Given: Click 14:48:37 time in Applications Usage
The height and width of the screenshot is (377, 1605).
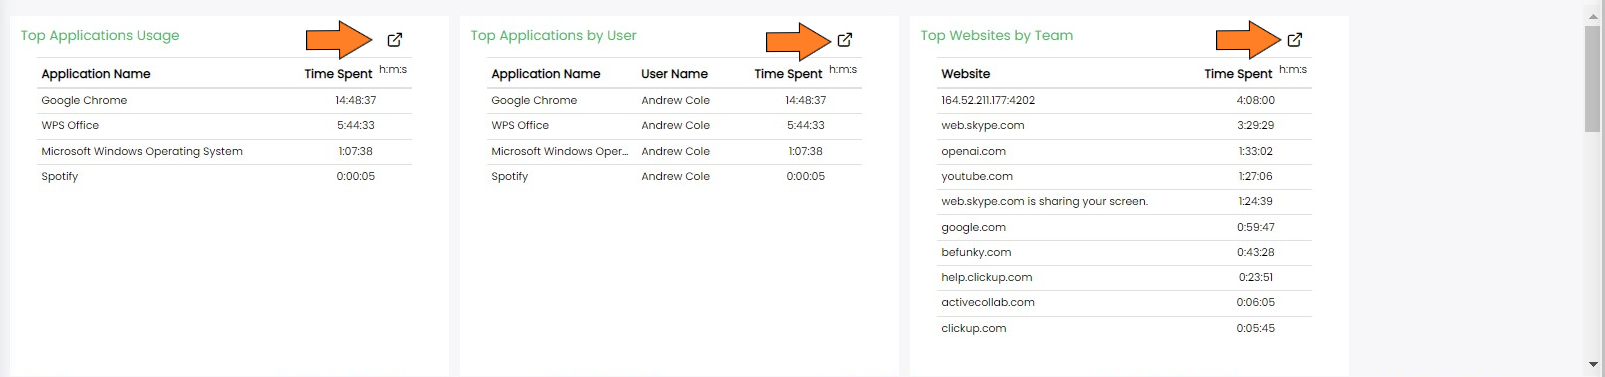Looking at the screenshot, I should (x=356, y=100).
